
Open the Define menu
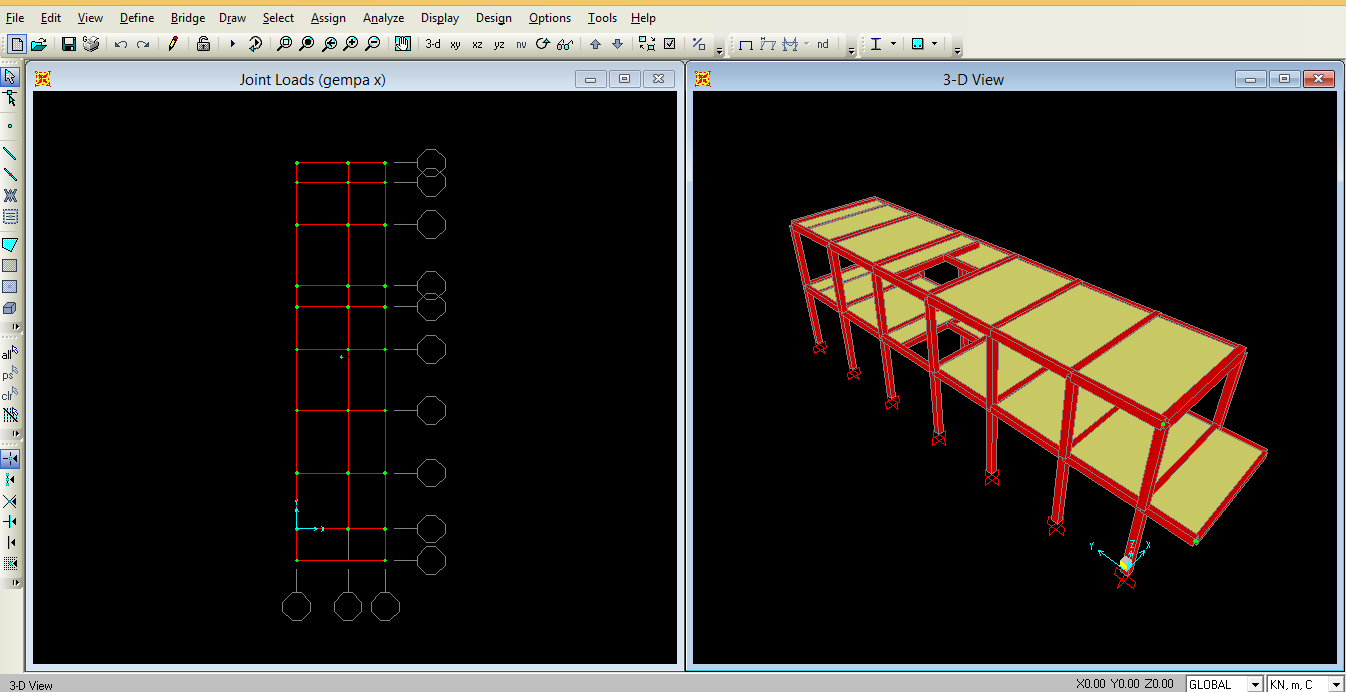click(137, 18)
